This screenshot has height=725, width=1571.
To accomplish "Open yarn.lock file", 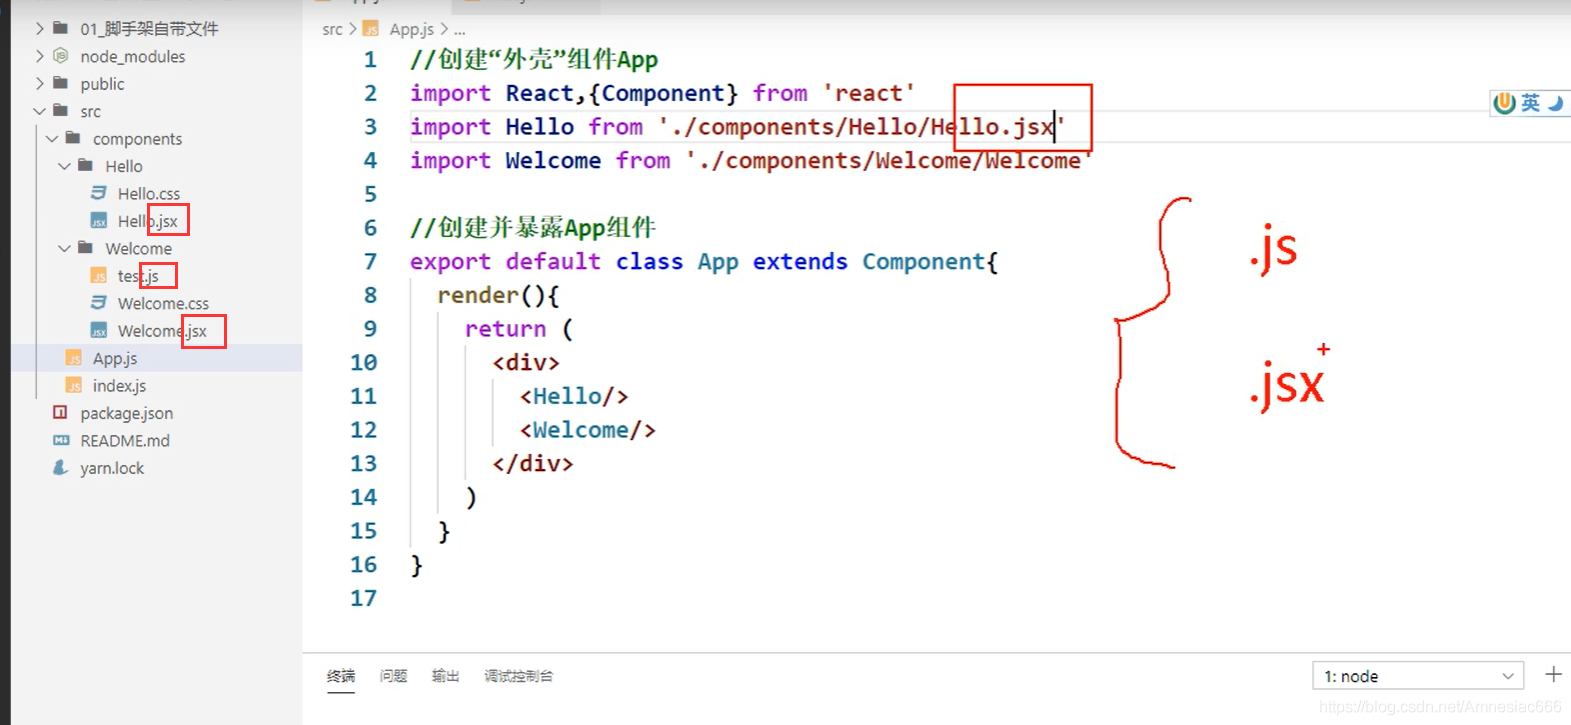I will pos(112,468).
